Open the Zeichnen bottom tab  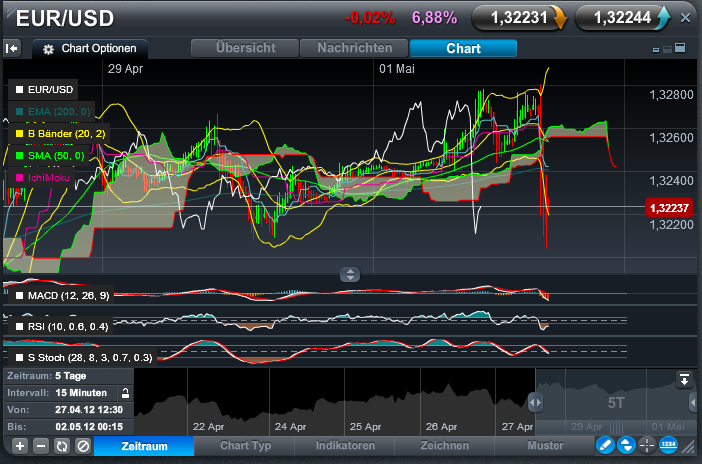(x=445, y=446)
